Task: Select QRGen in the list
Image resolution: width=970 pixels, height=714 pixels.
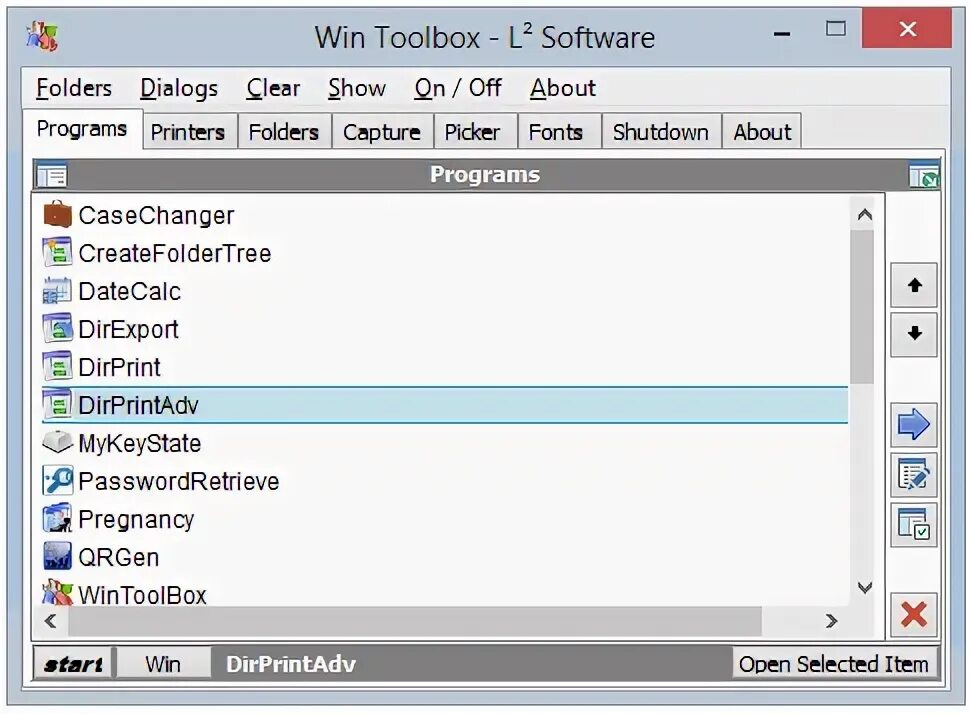Action: tap(444, 557)
